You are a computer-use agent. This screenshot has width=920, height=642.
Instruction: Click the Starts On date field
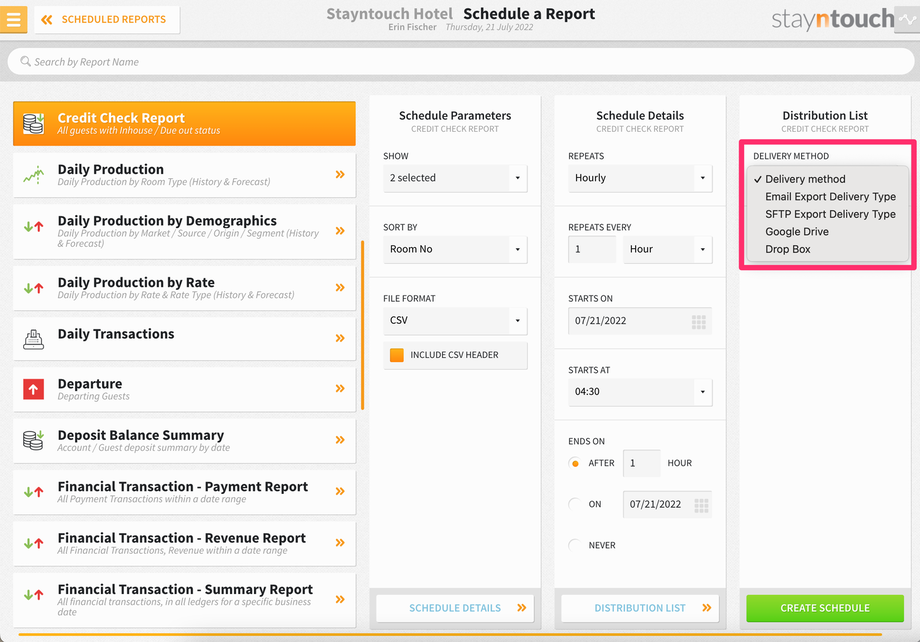(640, 321)
